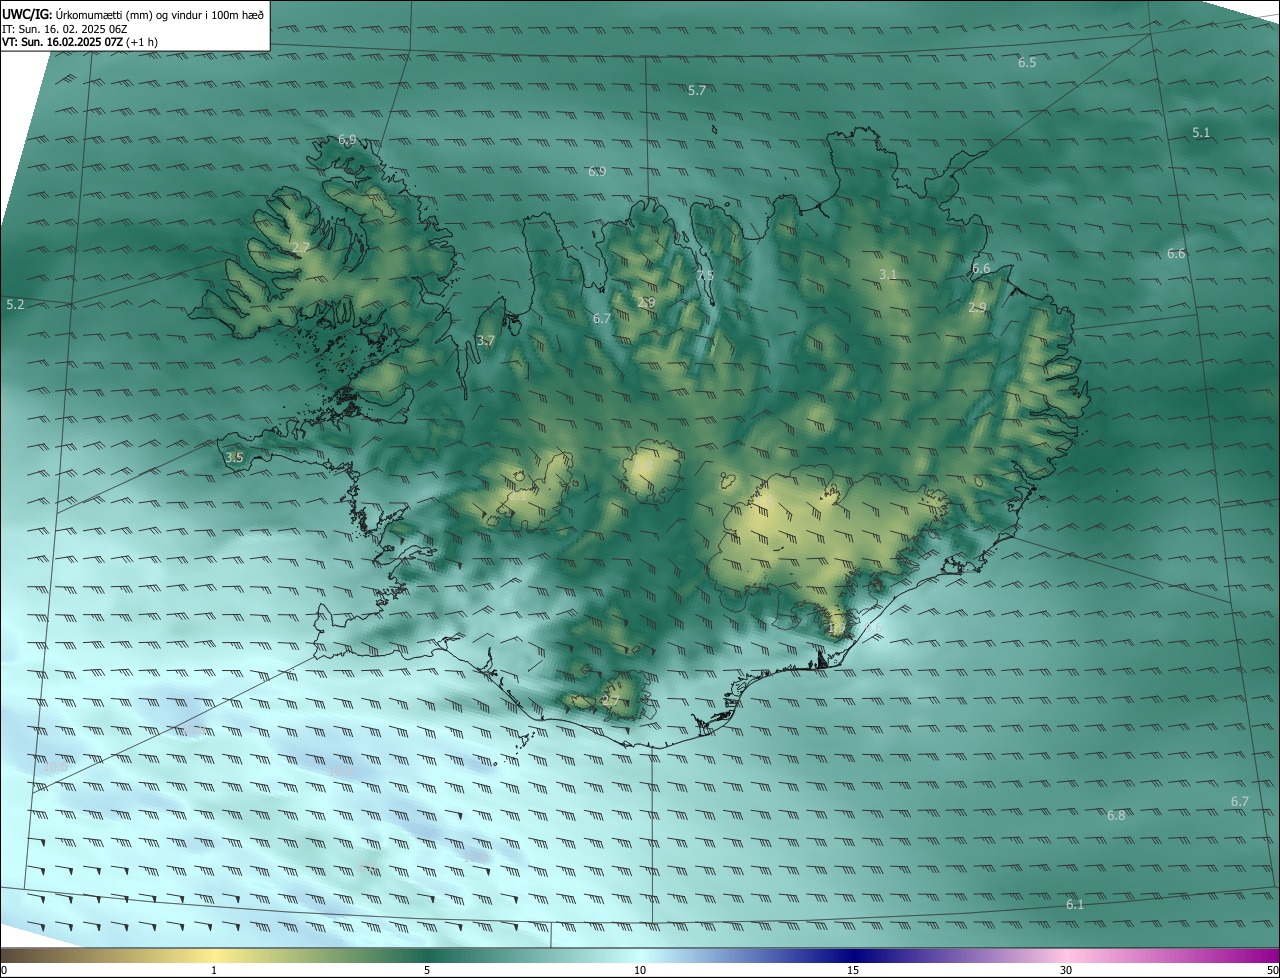1280x978 pixels.
Task: Click the 3.1 value label on the map
Action: point(888,274)
